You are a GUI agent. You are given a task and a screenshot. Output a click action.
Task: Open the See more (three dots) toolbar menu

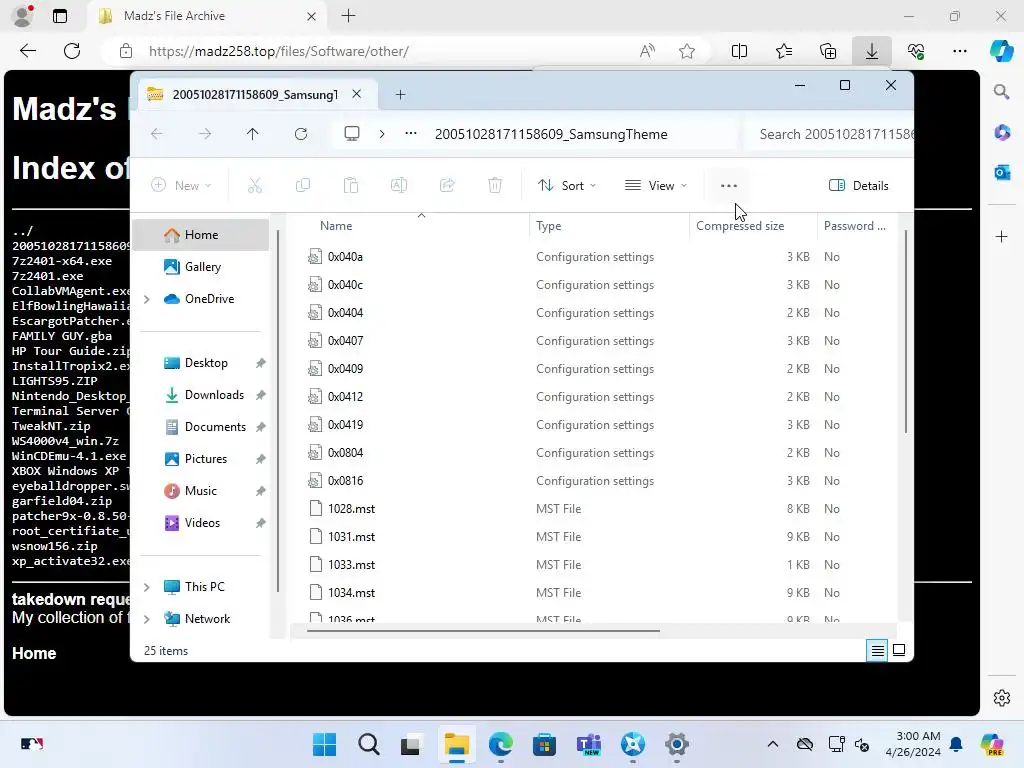[x=729, y=185]
